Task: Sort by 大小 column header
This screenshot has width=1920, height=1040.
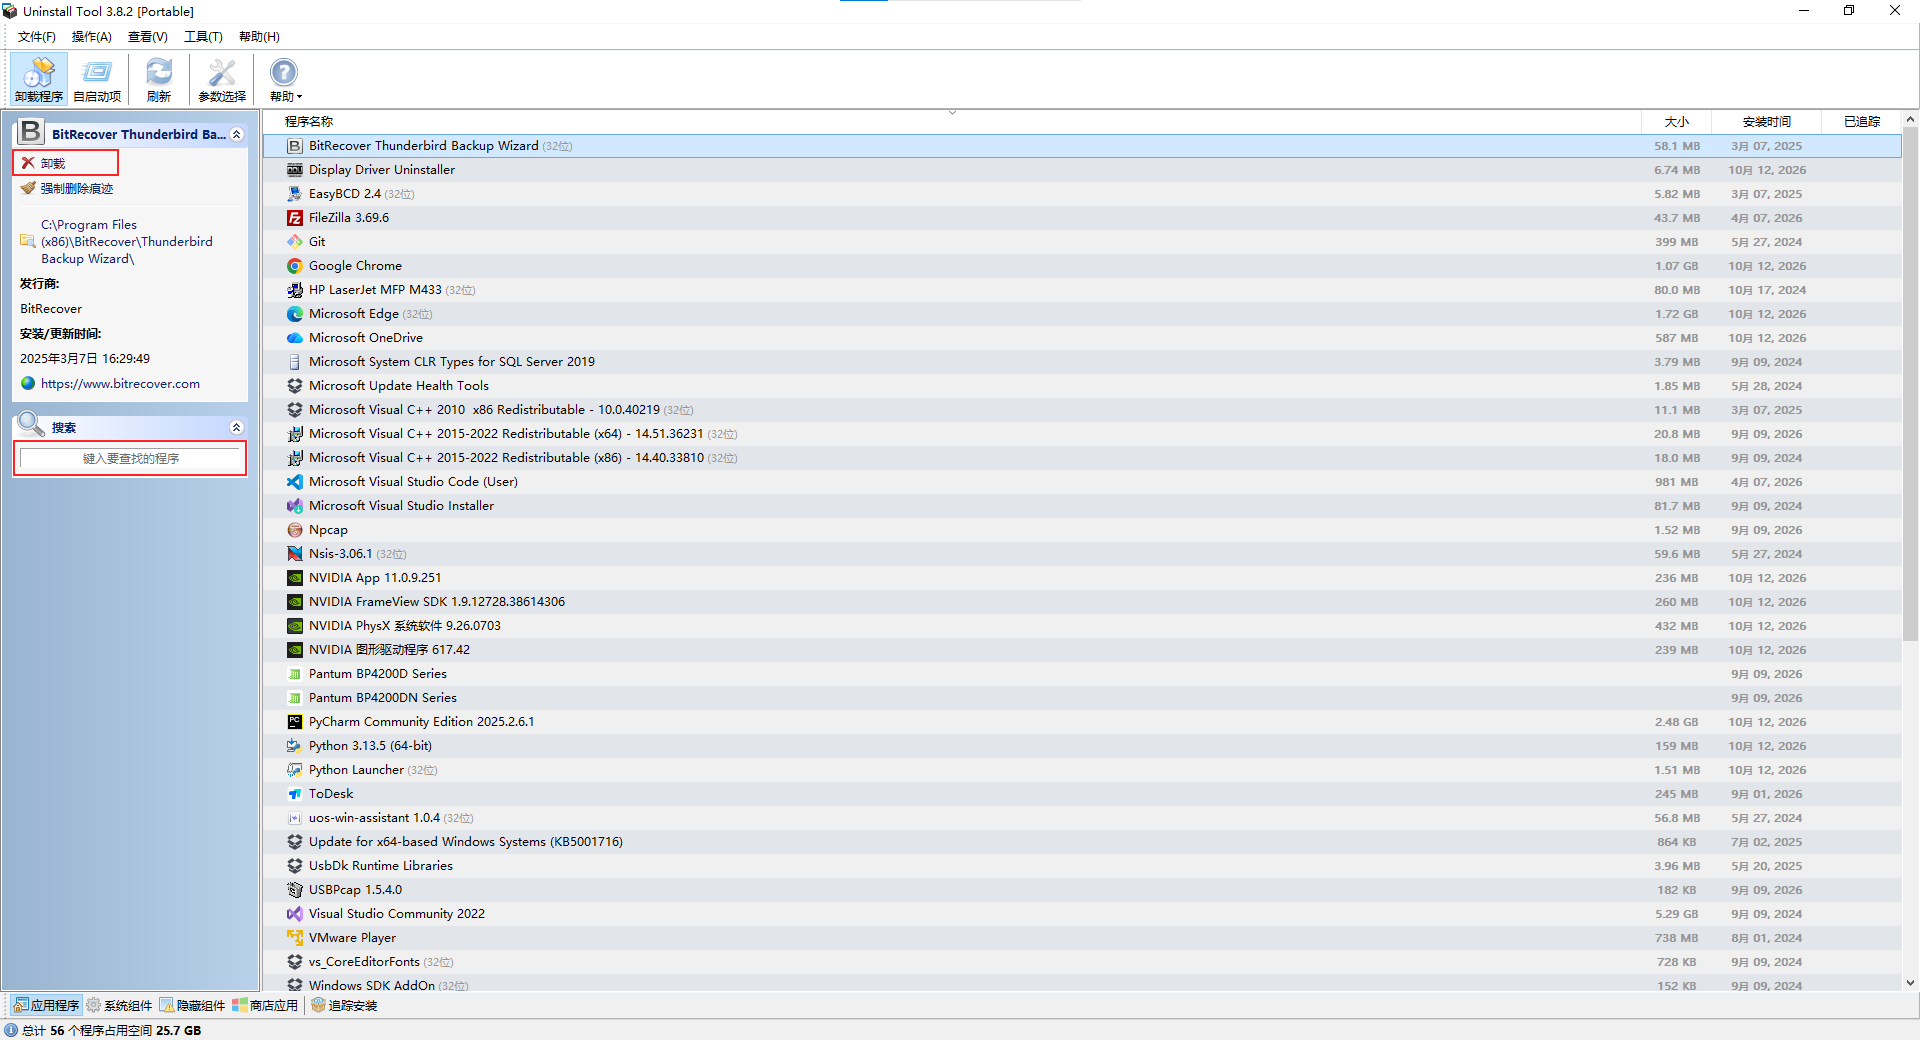Action: coord(1677,122)
